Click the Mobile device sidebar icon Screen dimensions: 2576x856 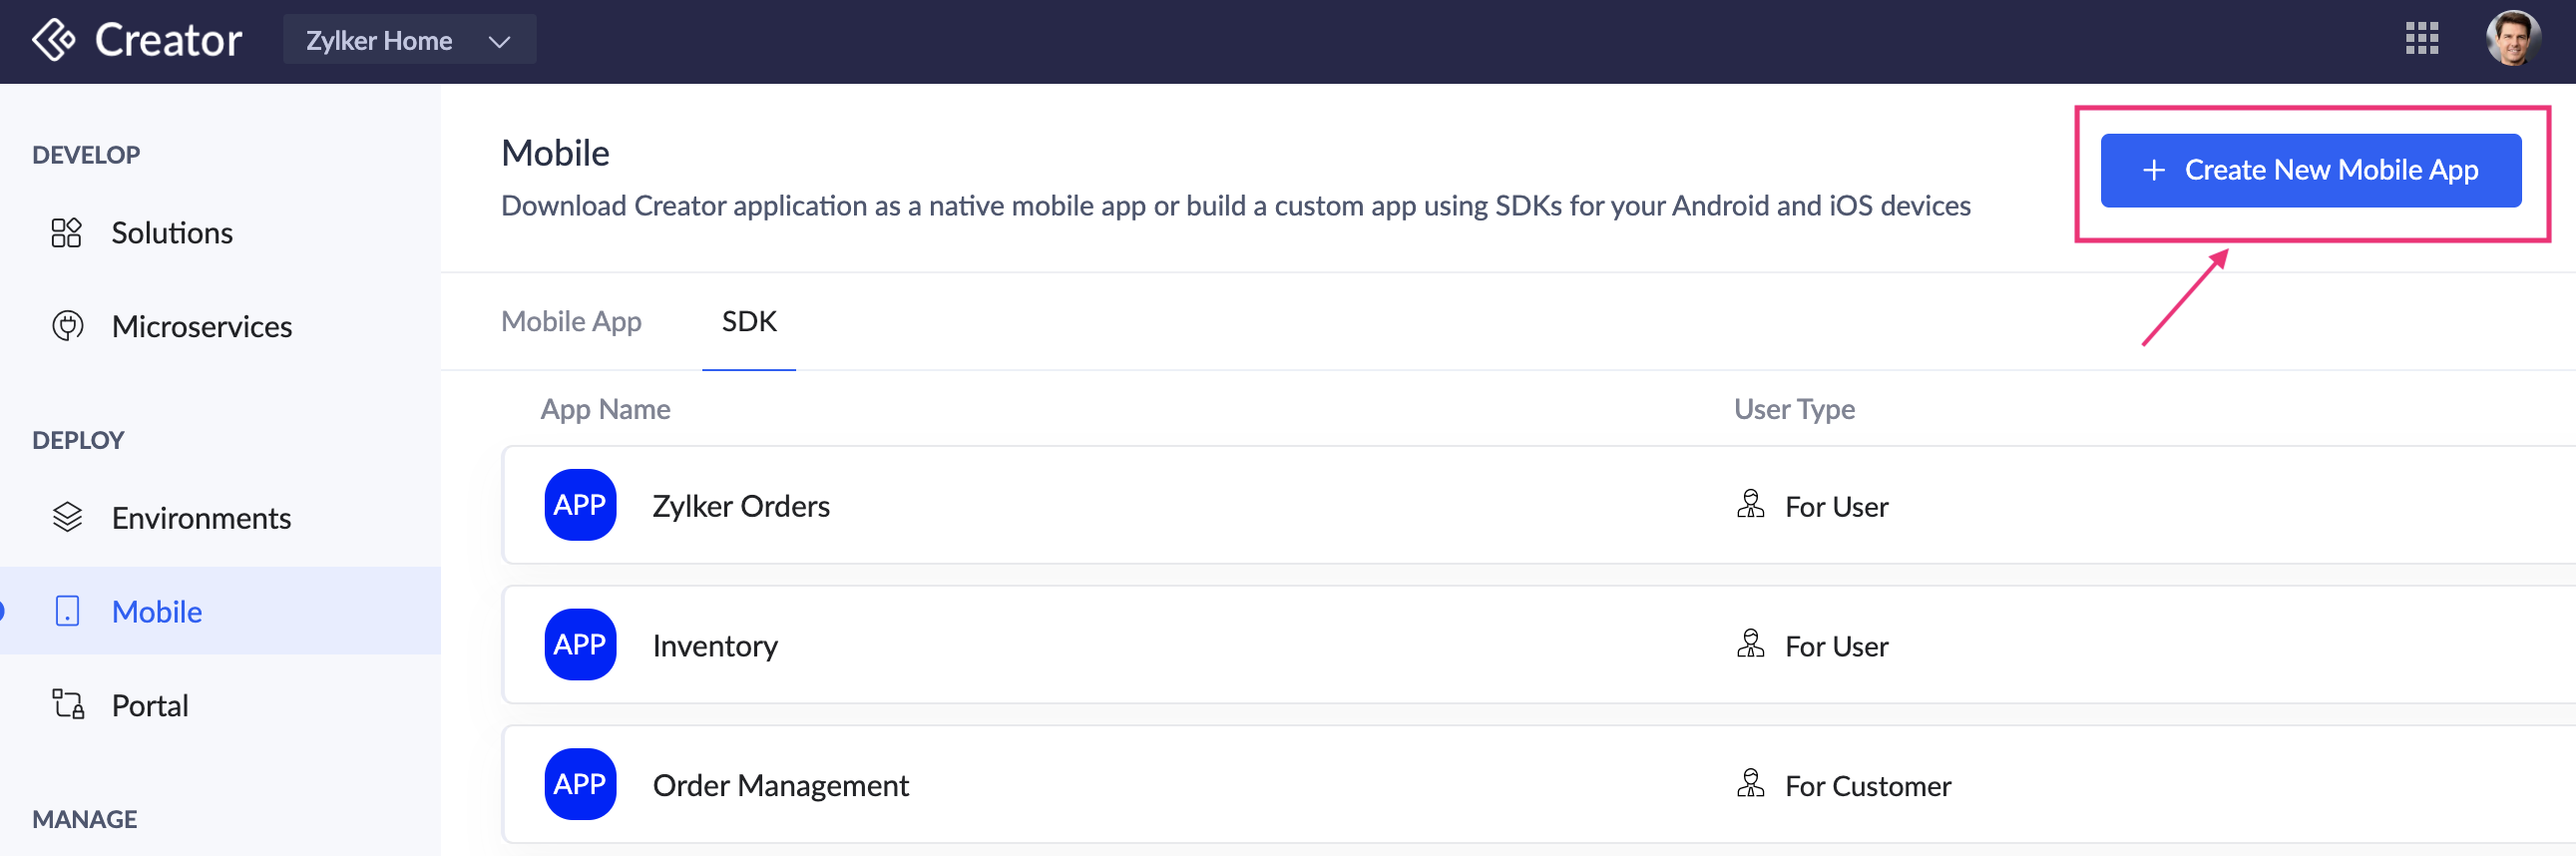pos(67,611)
